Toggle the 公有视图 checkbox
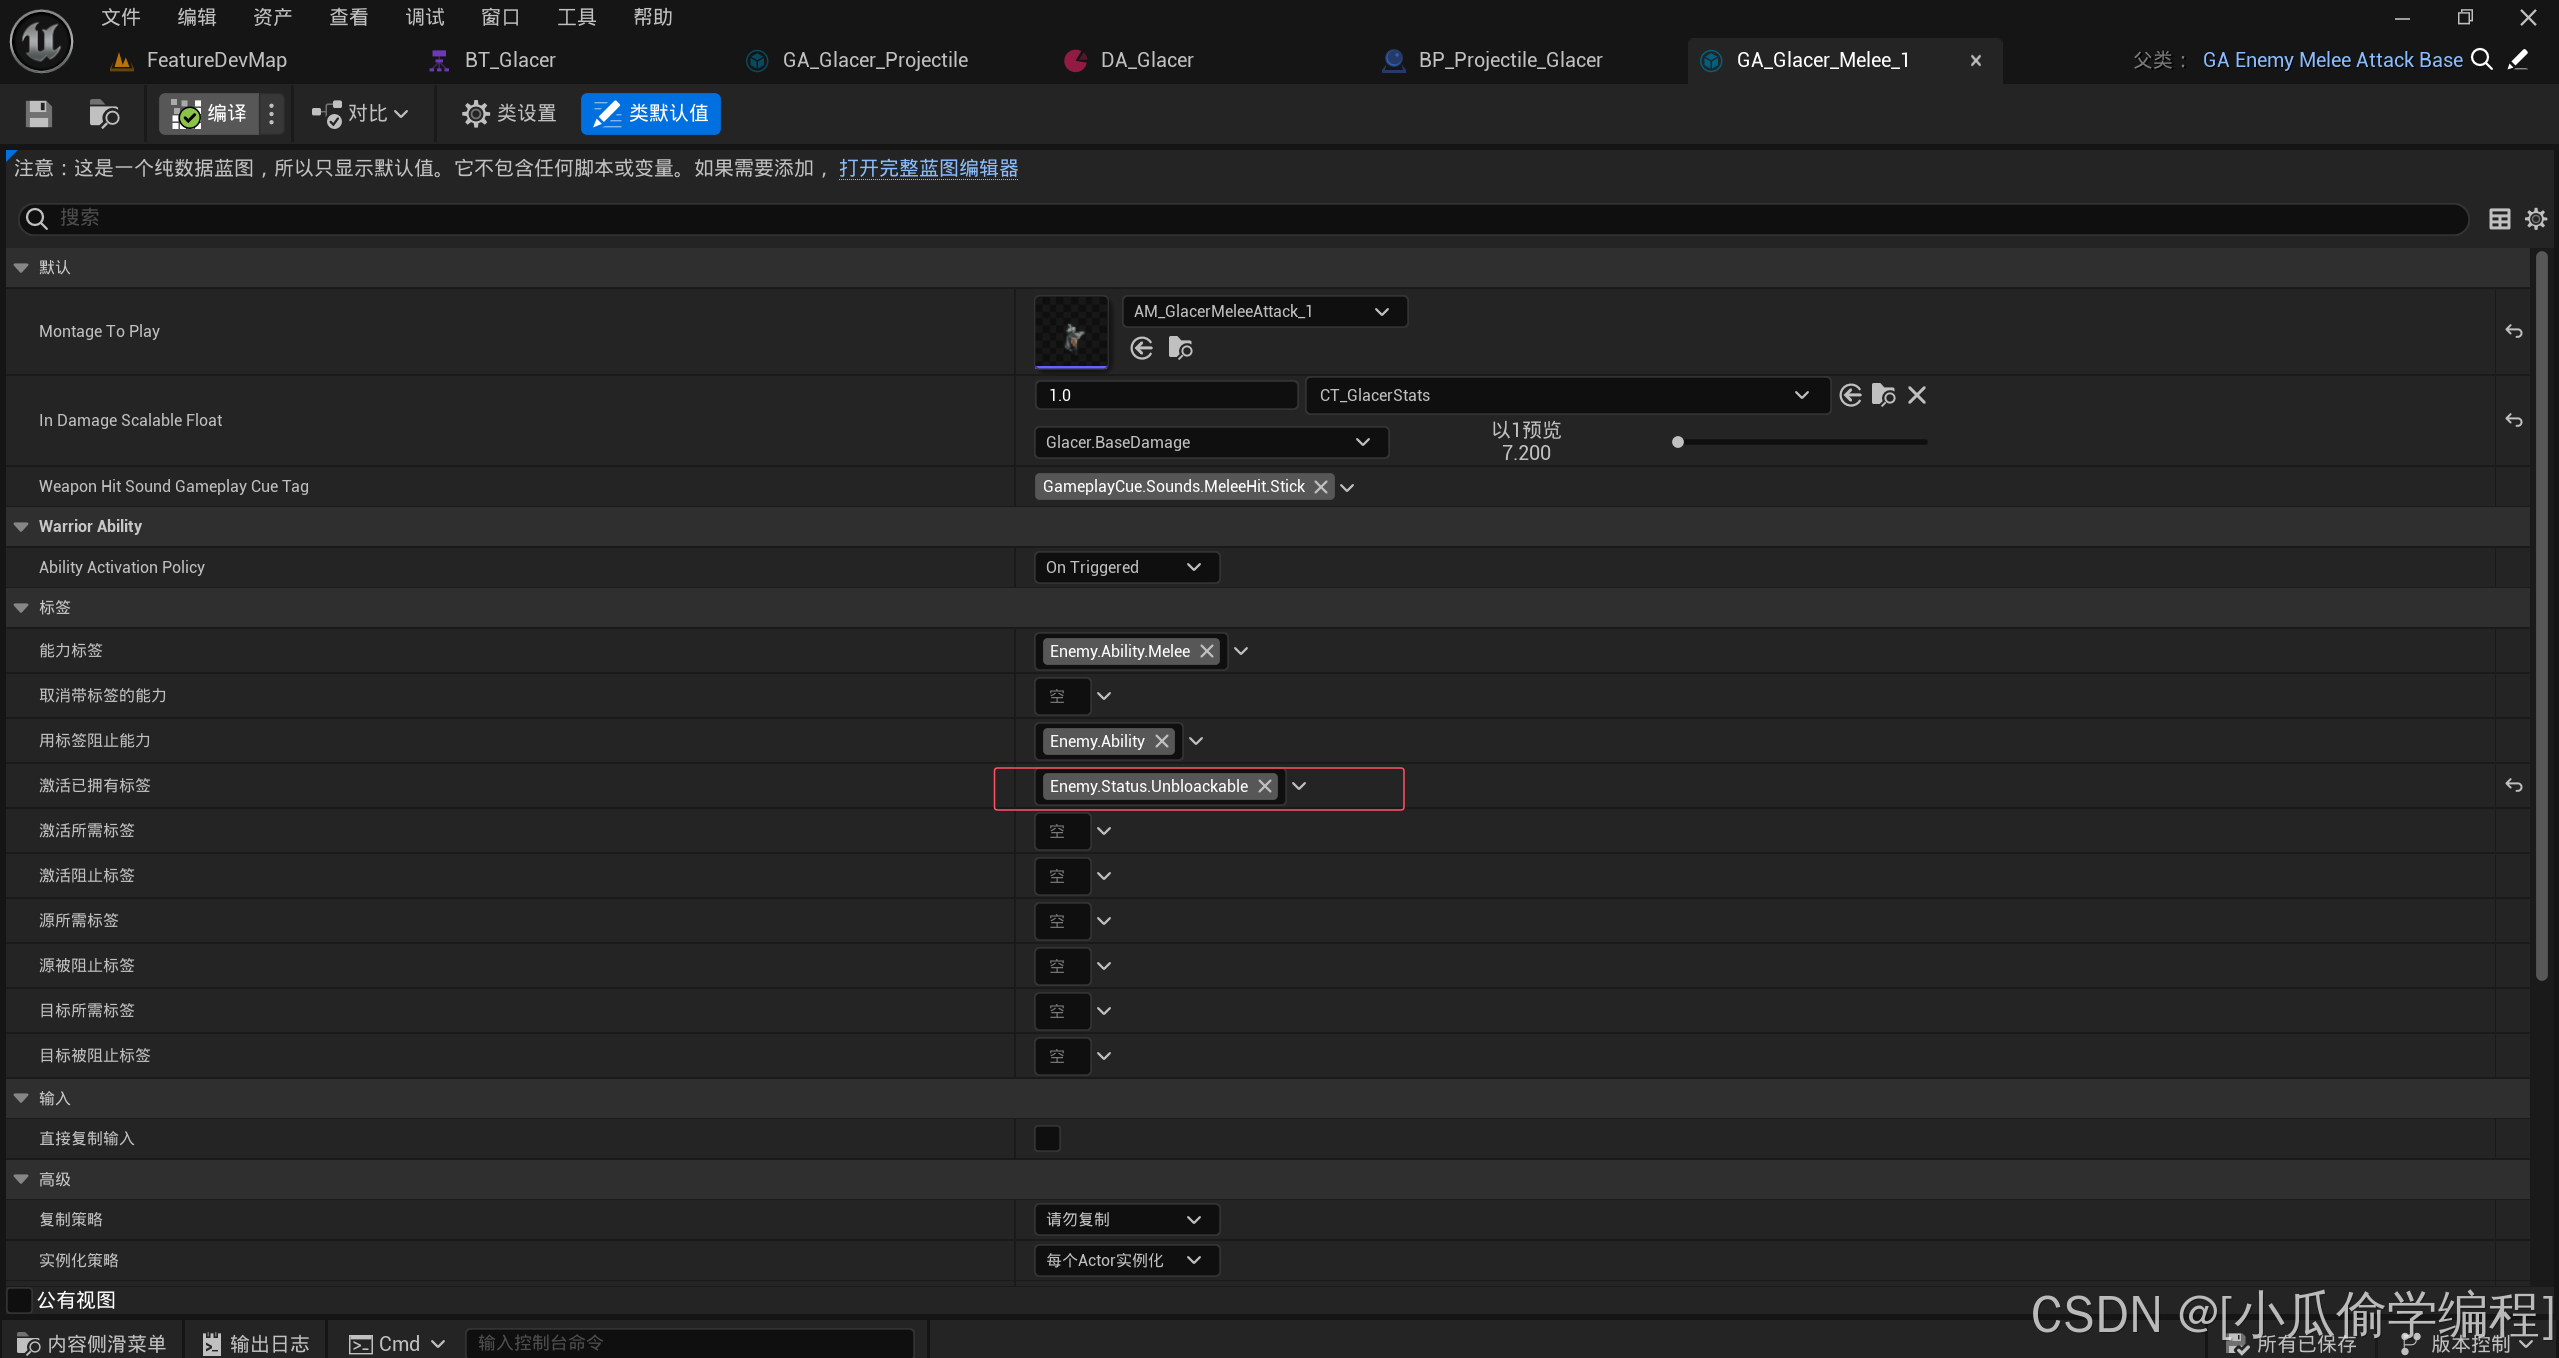The height and width of the screenshot is (1358, 2559). pos(19,1300)
